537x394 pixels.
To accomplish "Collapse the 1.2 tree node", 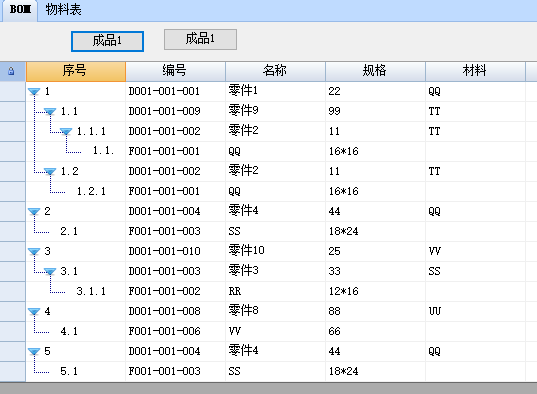I will [x=50, y=171].
